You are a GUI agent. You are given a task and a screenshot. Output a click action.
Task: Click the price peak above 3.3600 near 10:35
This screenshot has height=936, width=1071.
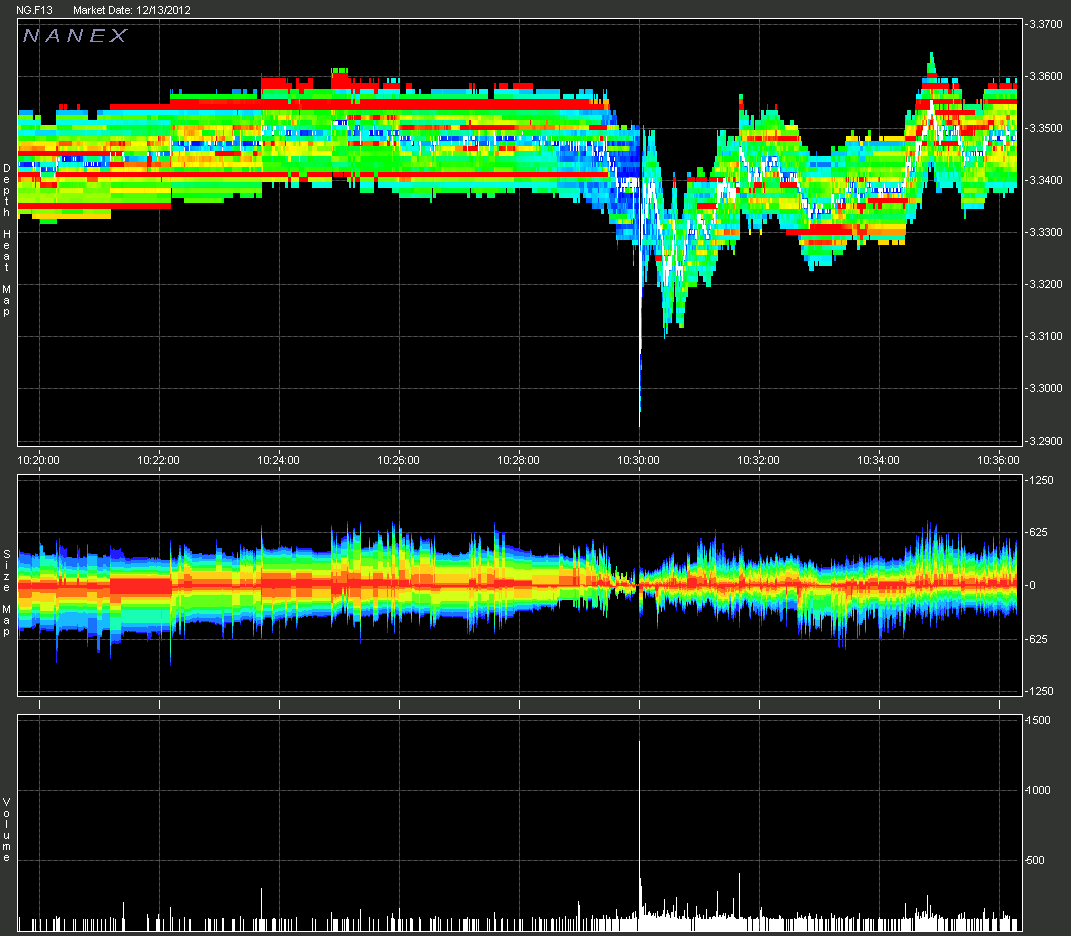pyautogui.click(x=931, y=63)
